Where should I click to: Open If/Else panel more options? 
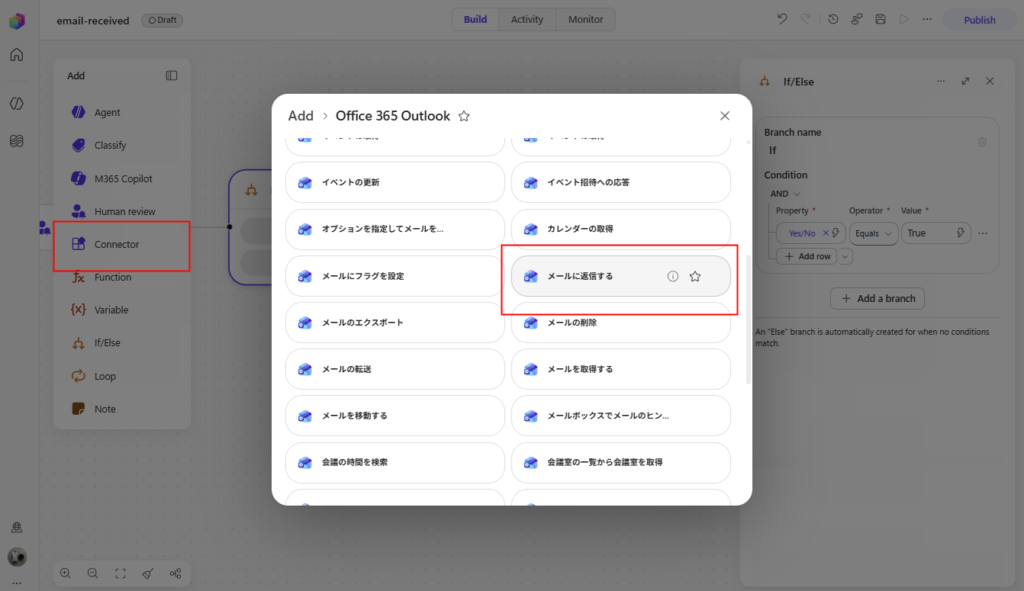tap(941, 81)
